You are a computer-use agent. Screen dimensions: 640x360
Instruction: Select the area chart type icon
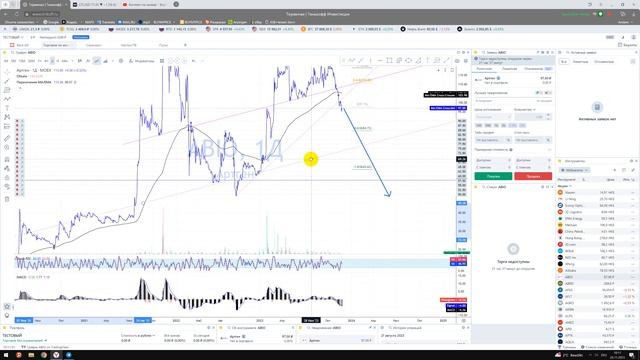[x=105, y=61]
